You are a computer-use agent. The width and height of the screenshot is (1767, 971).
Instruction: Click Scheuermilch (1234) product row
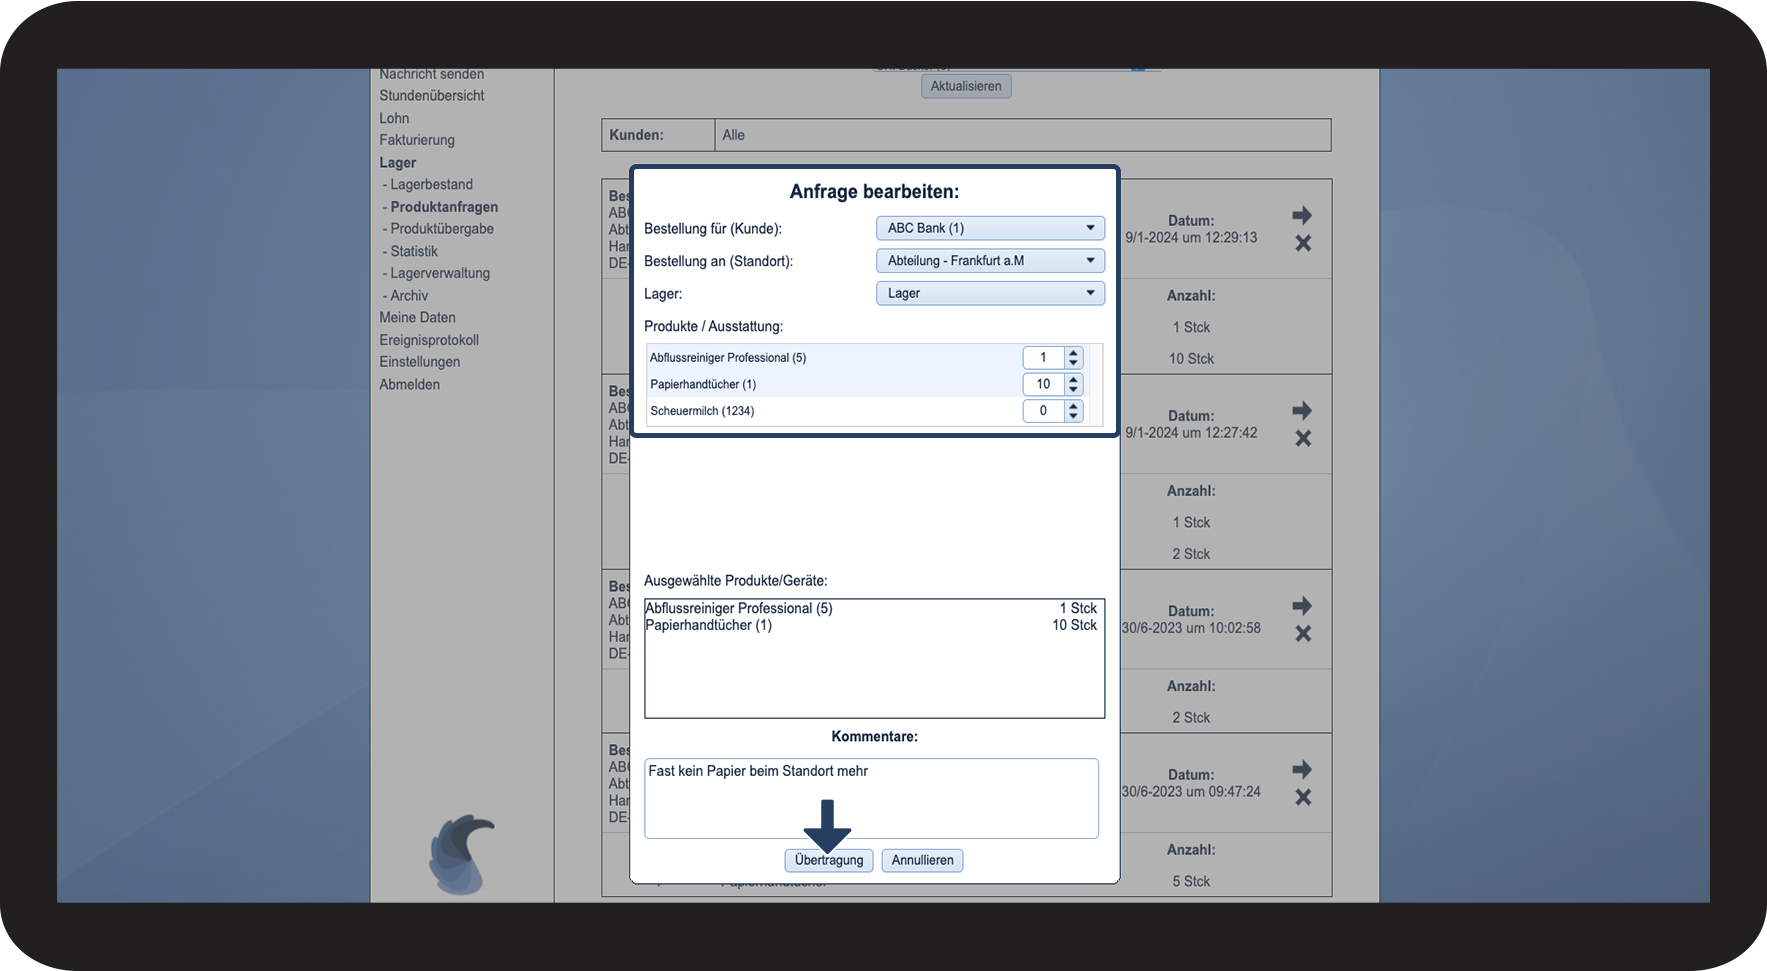pyautogui.click(x=866, y=411)
